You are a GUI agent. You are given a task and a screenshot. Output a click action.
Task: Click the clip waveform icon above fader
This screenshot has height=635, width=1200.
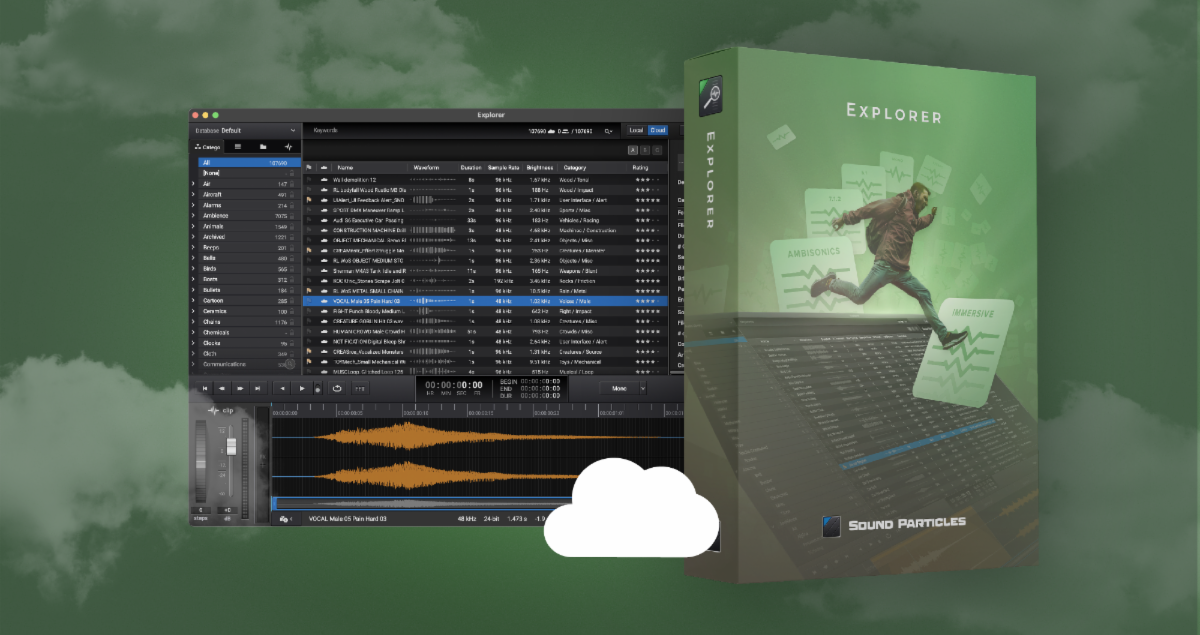tap(214, 410)
